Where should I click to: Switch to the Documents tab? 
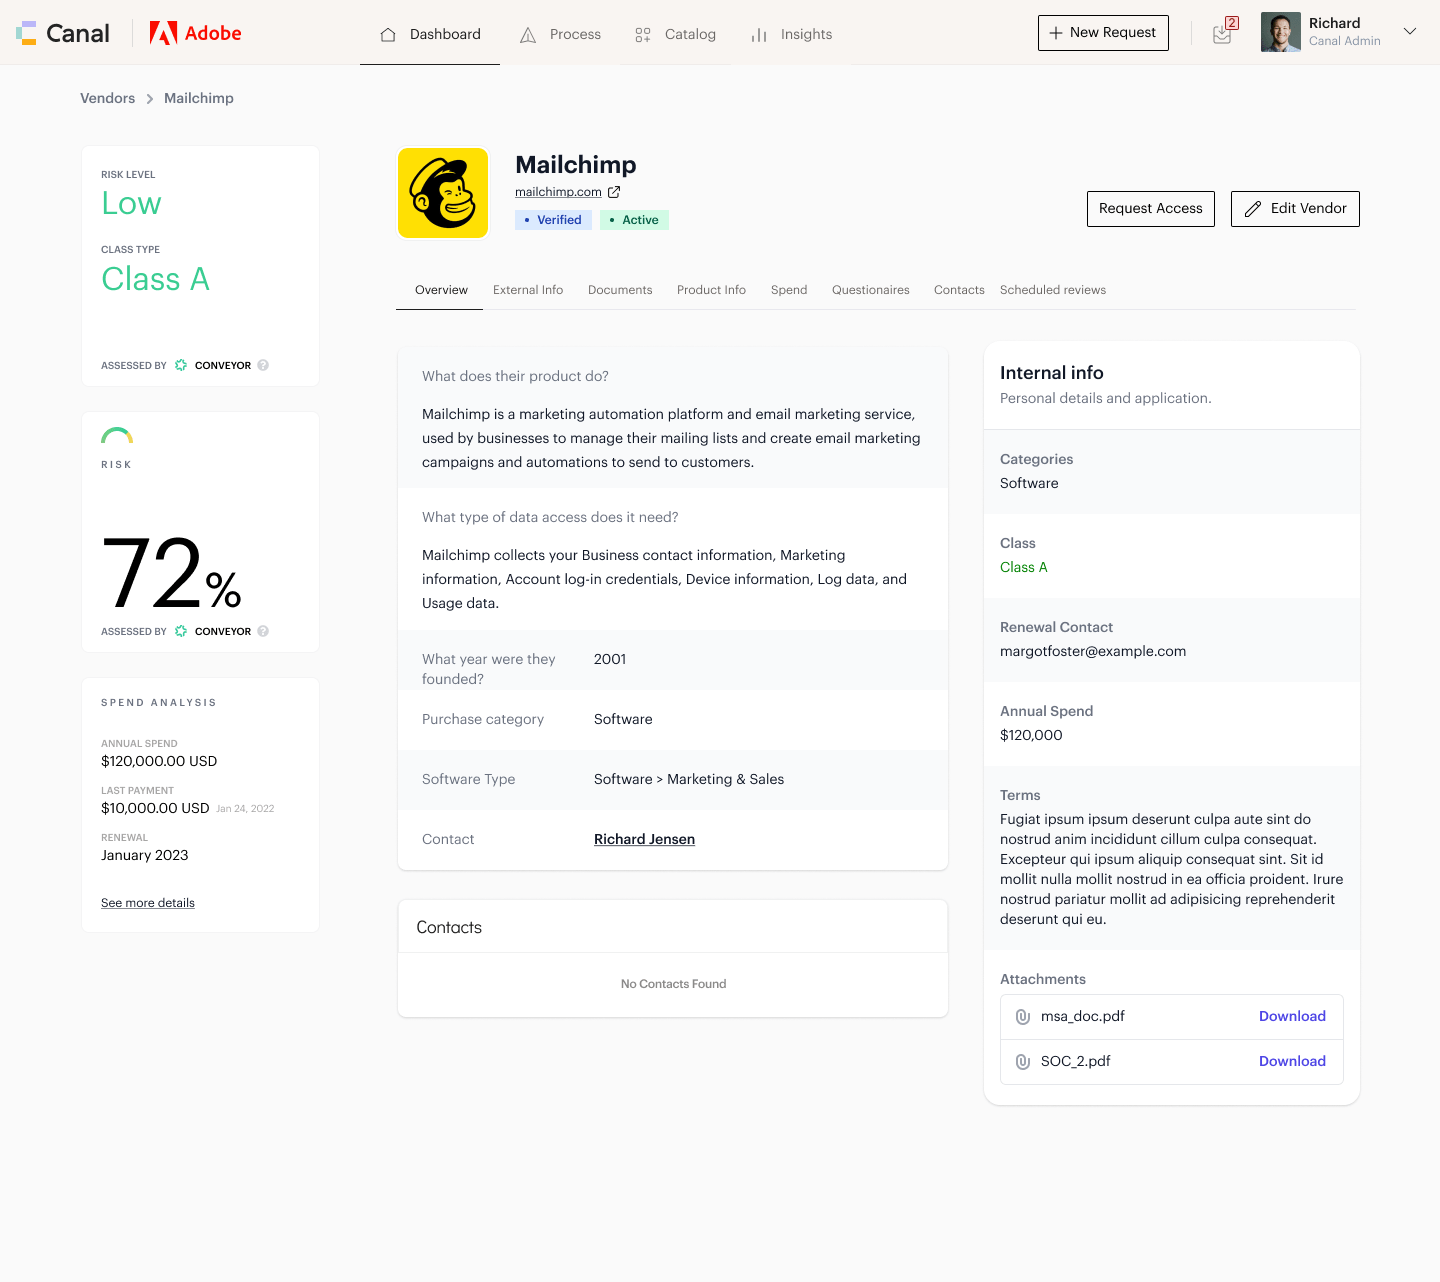tap(620, 290)
